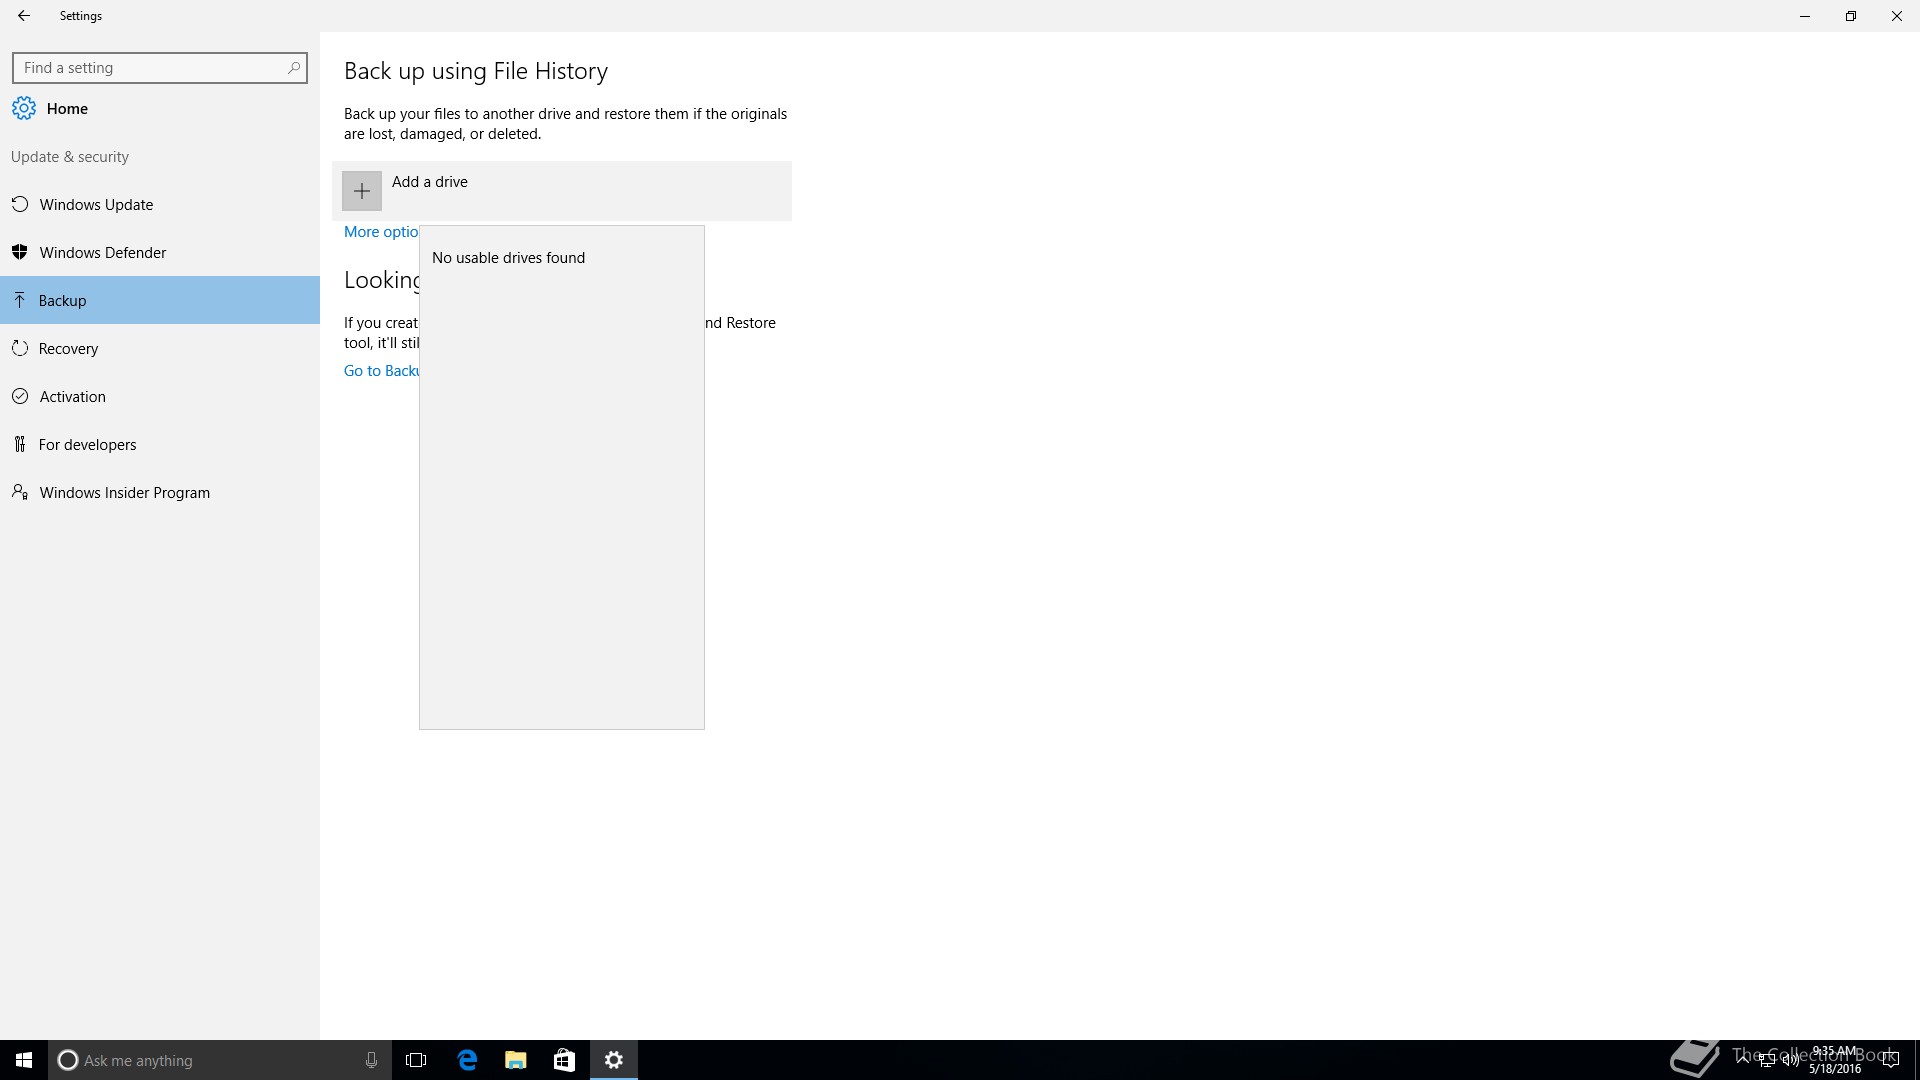Click the Cortana microphone icon
This screenshot has height=1080, width=1920.
(371, 1060)
